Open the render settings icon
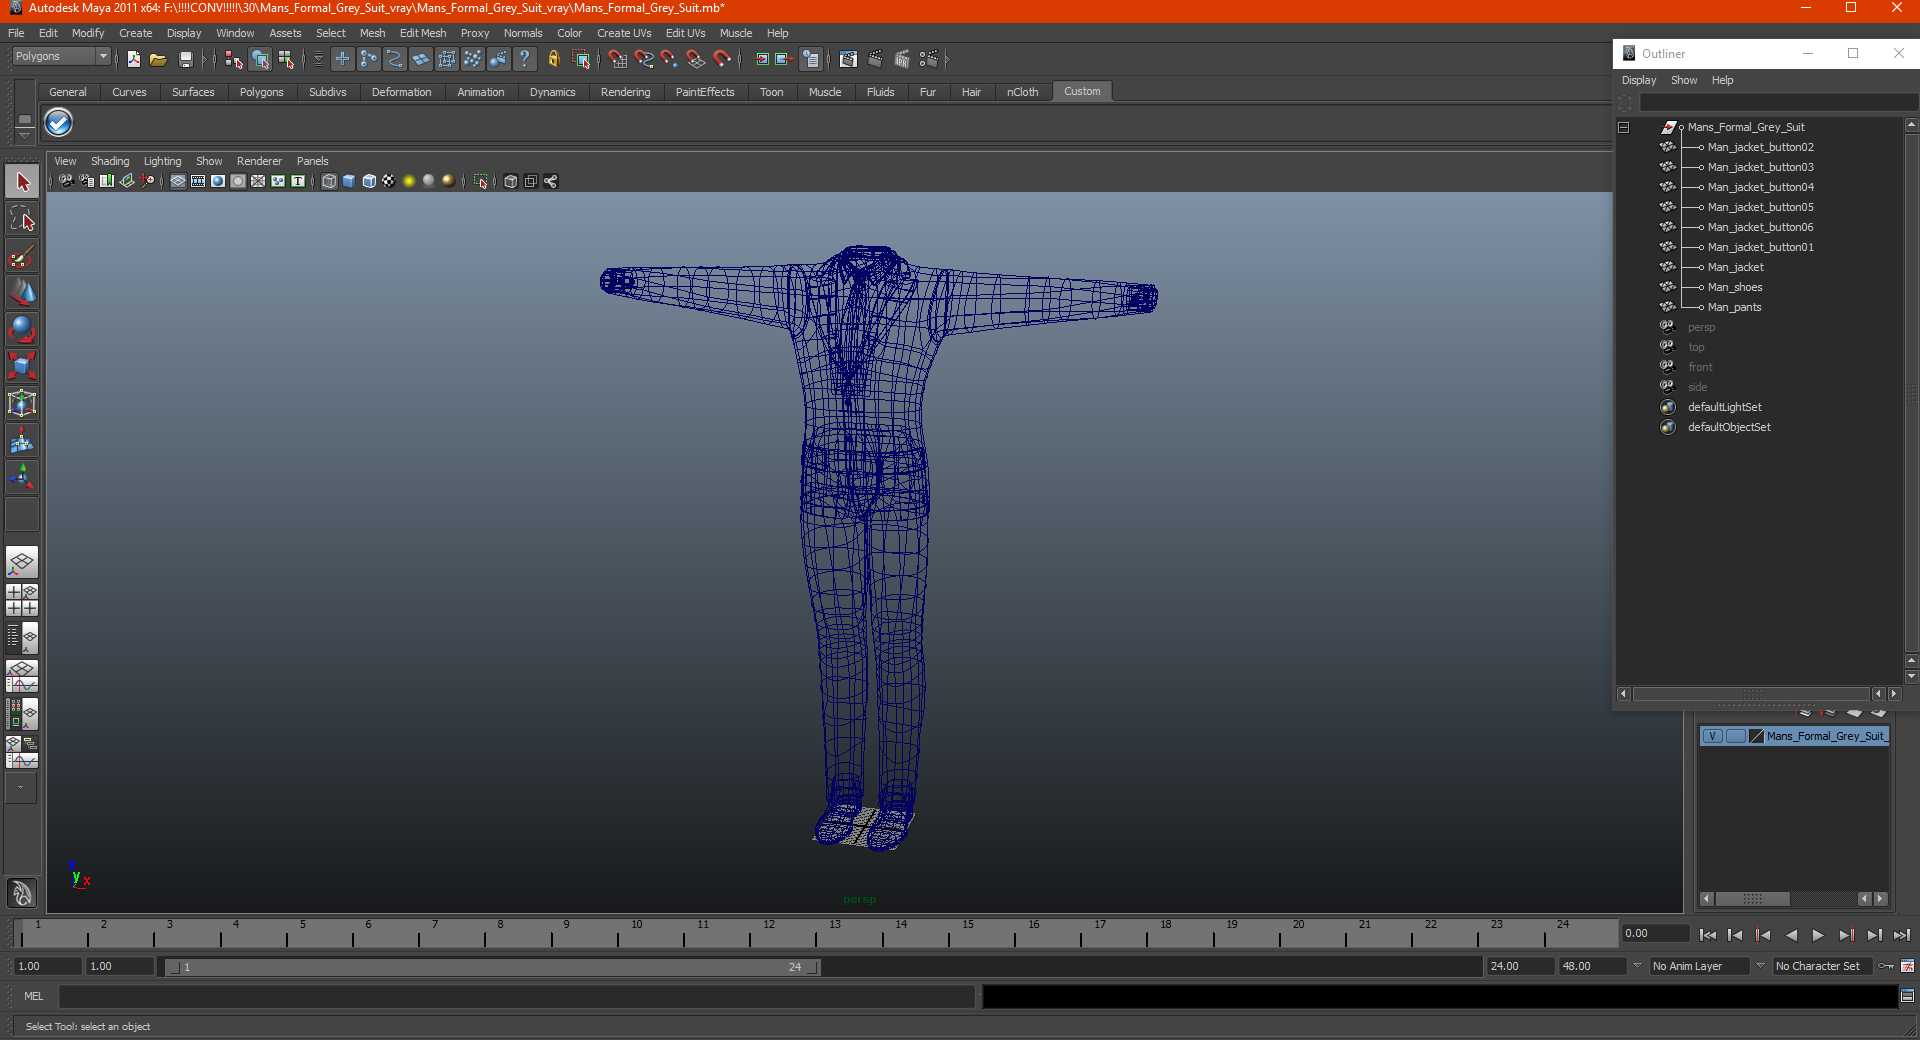Screen dimensions: 1920x1040 [929, 59]
